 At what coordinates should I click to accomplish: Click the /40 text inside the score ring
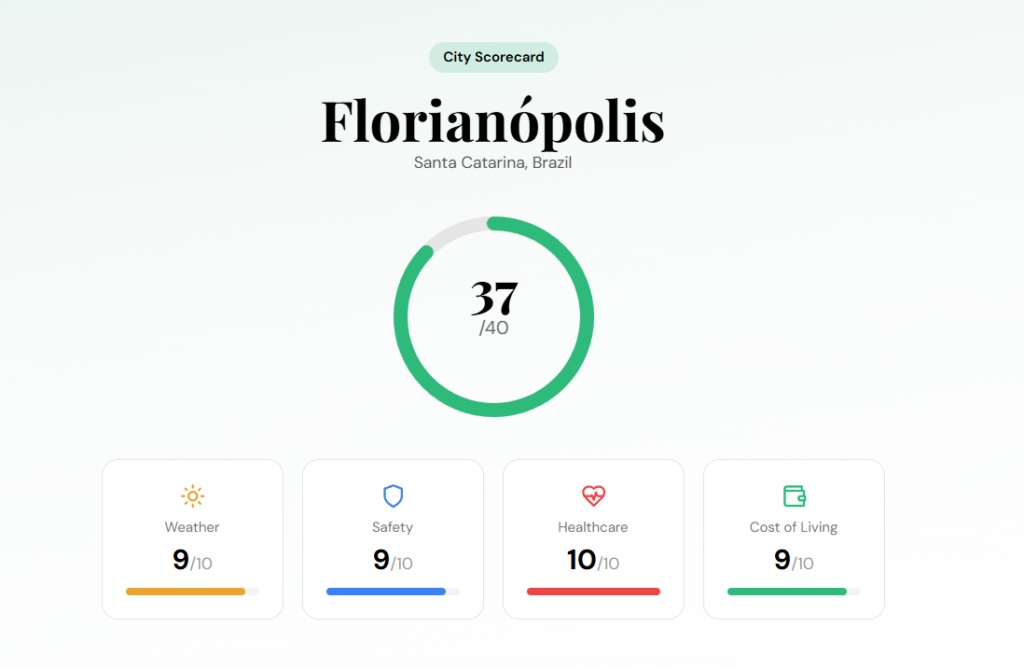pyautogui.click(x=494, y=328)
